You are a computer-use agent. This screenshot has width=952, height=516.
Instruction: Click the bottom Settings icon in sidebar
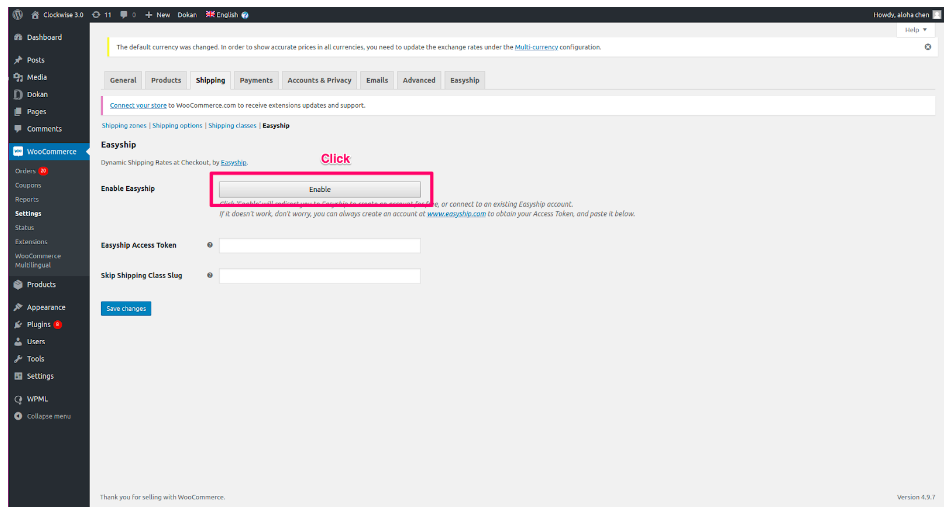(x=18, y=376)
